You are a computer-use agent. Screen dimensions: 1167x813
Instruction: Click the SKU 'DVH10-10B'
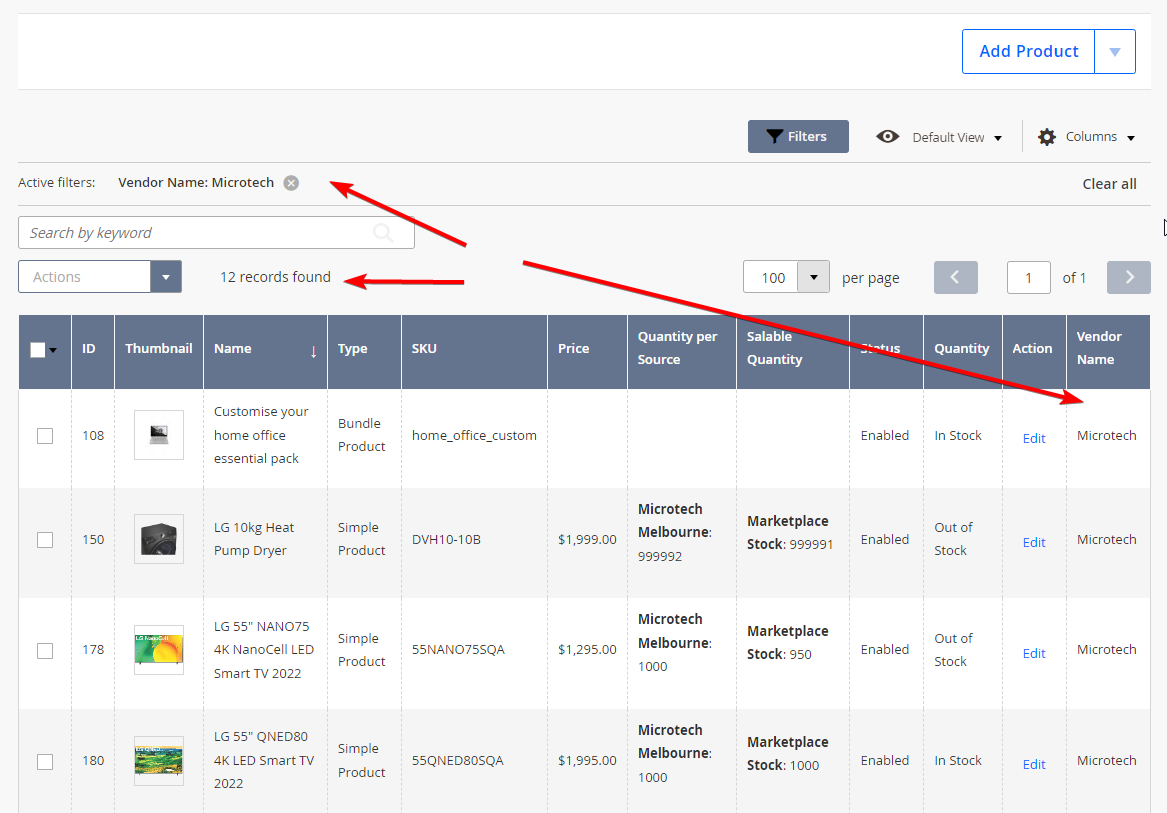446,539
